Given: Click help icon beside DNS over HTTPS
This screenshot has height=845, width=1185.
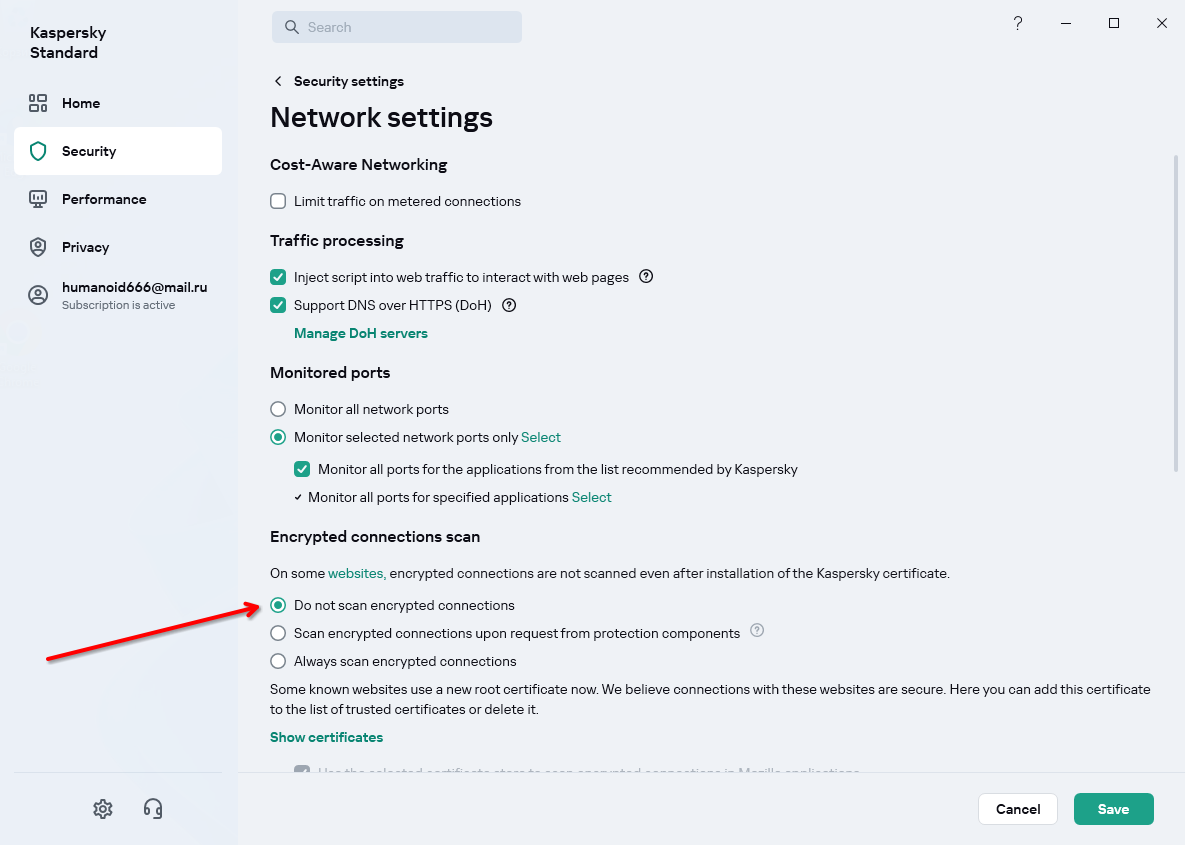Looking at the screenshot, I should (x=509, y=305).
